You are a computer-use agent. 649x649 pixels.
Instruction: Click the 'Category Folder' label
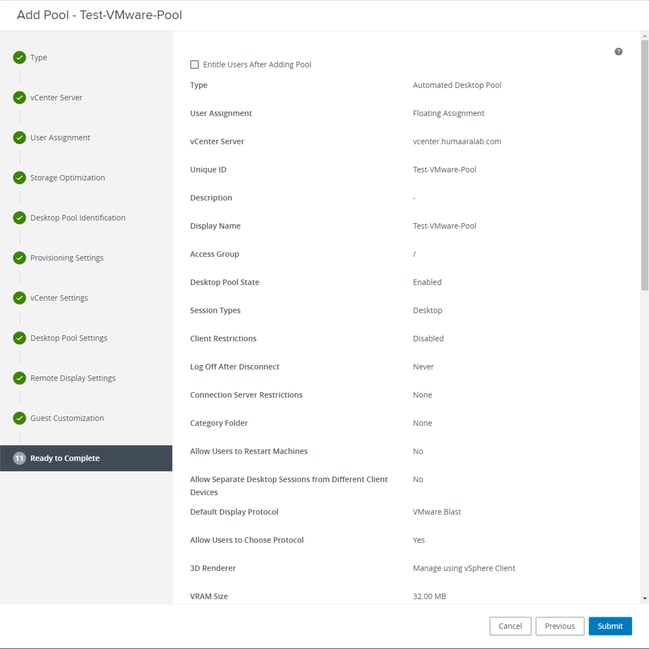[219, 423]
